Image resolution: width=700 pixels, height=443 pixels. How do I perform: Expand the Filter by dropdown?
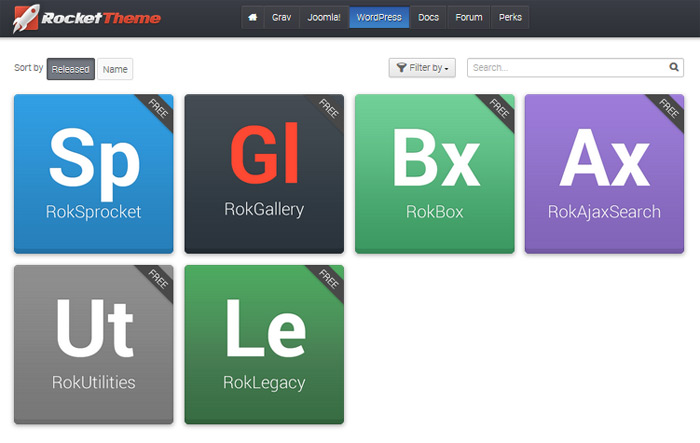(422, 67)
